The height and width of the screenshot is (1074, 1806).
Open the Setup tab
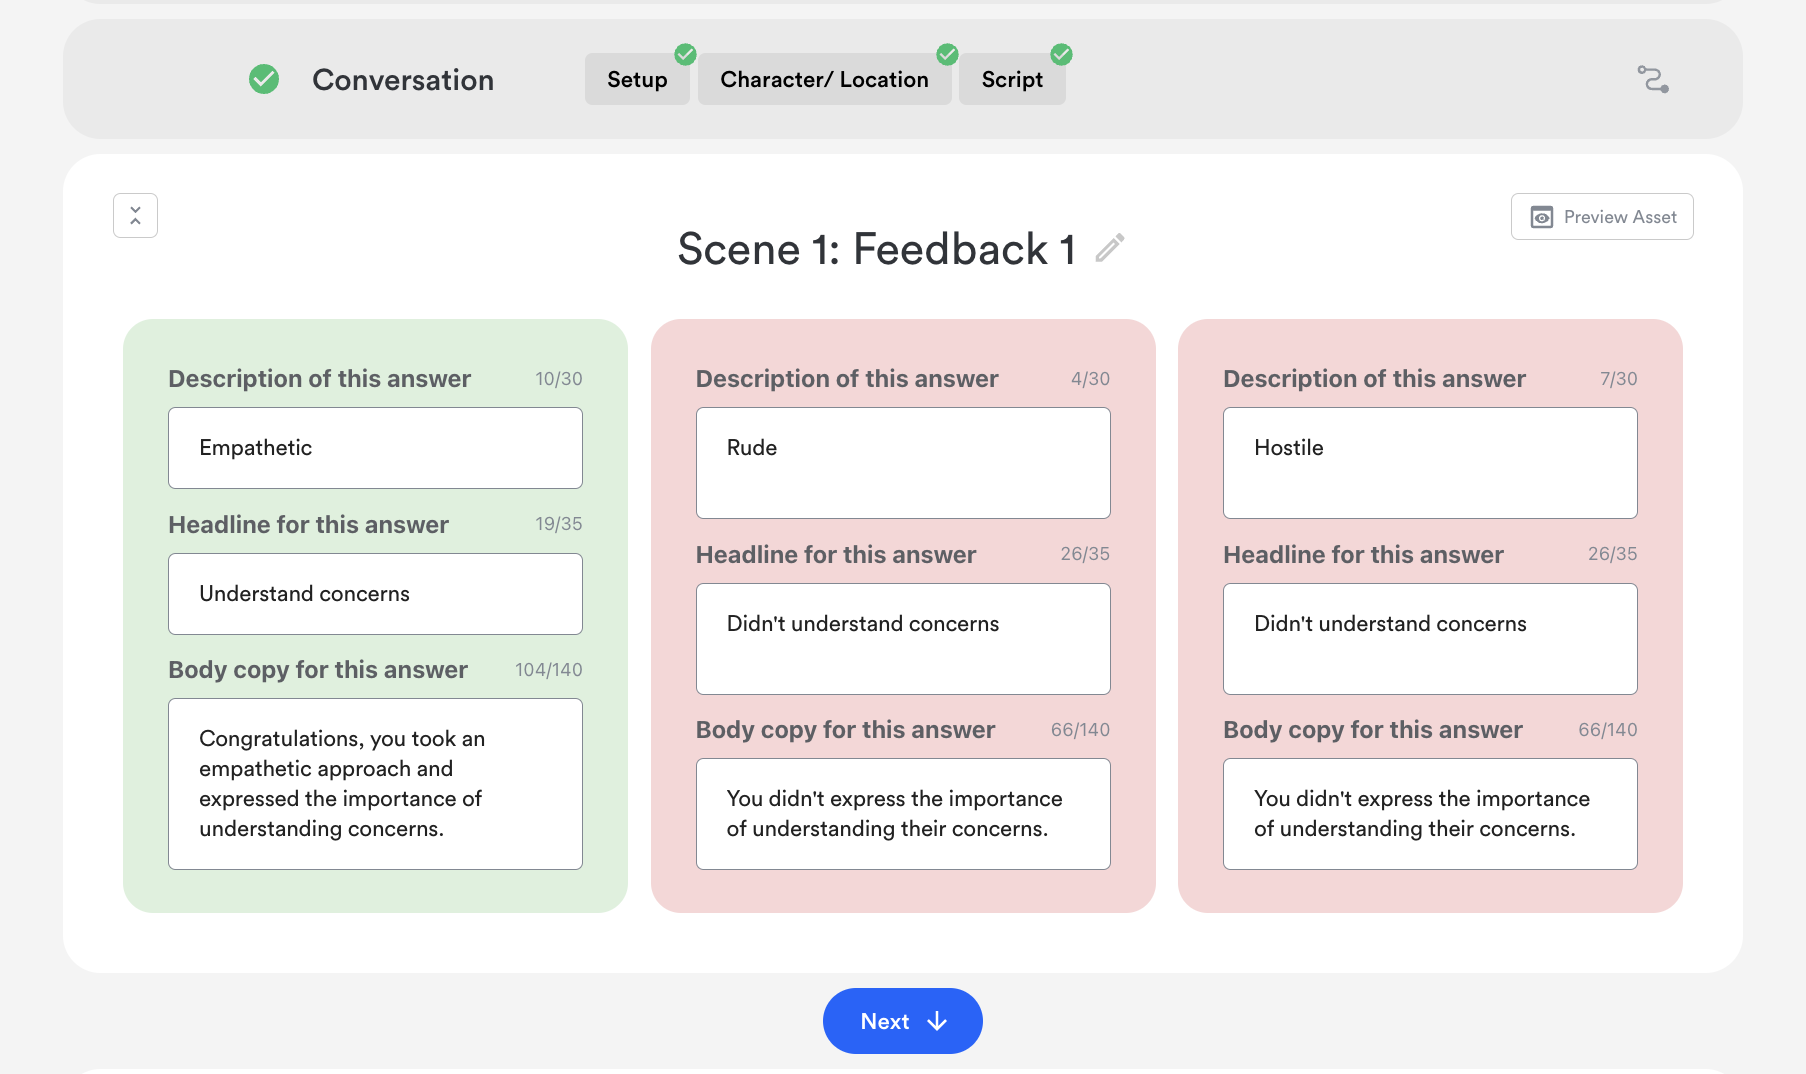(637, 80)
